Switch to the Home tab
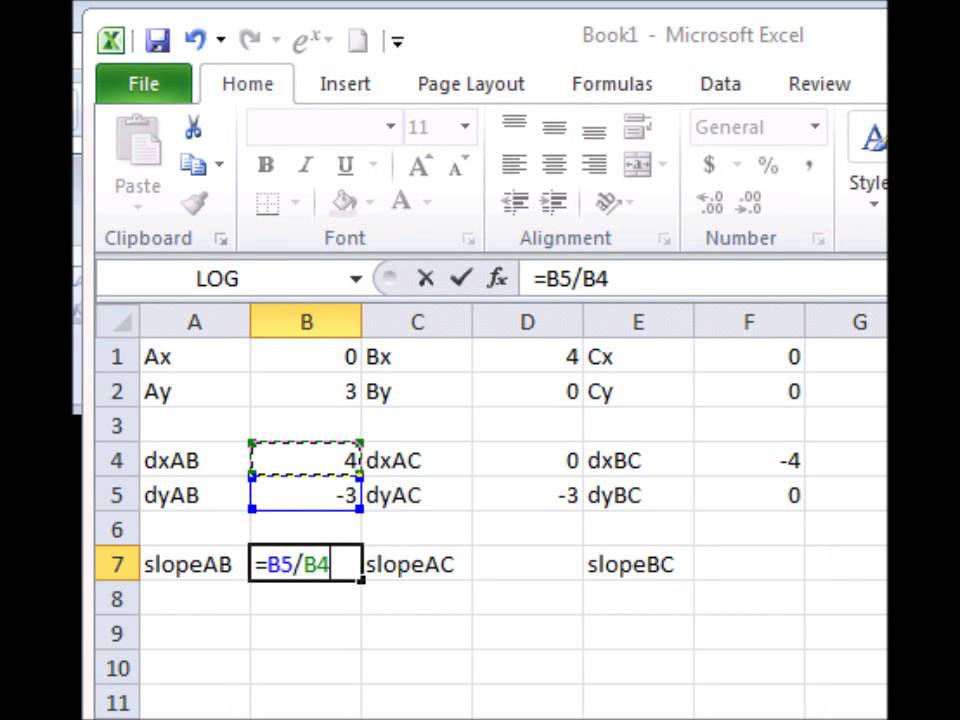 247,84
